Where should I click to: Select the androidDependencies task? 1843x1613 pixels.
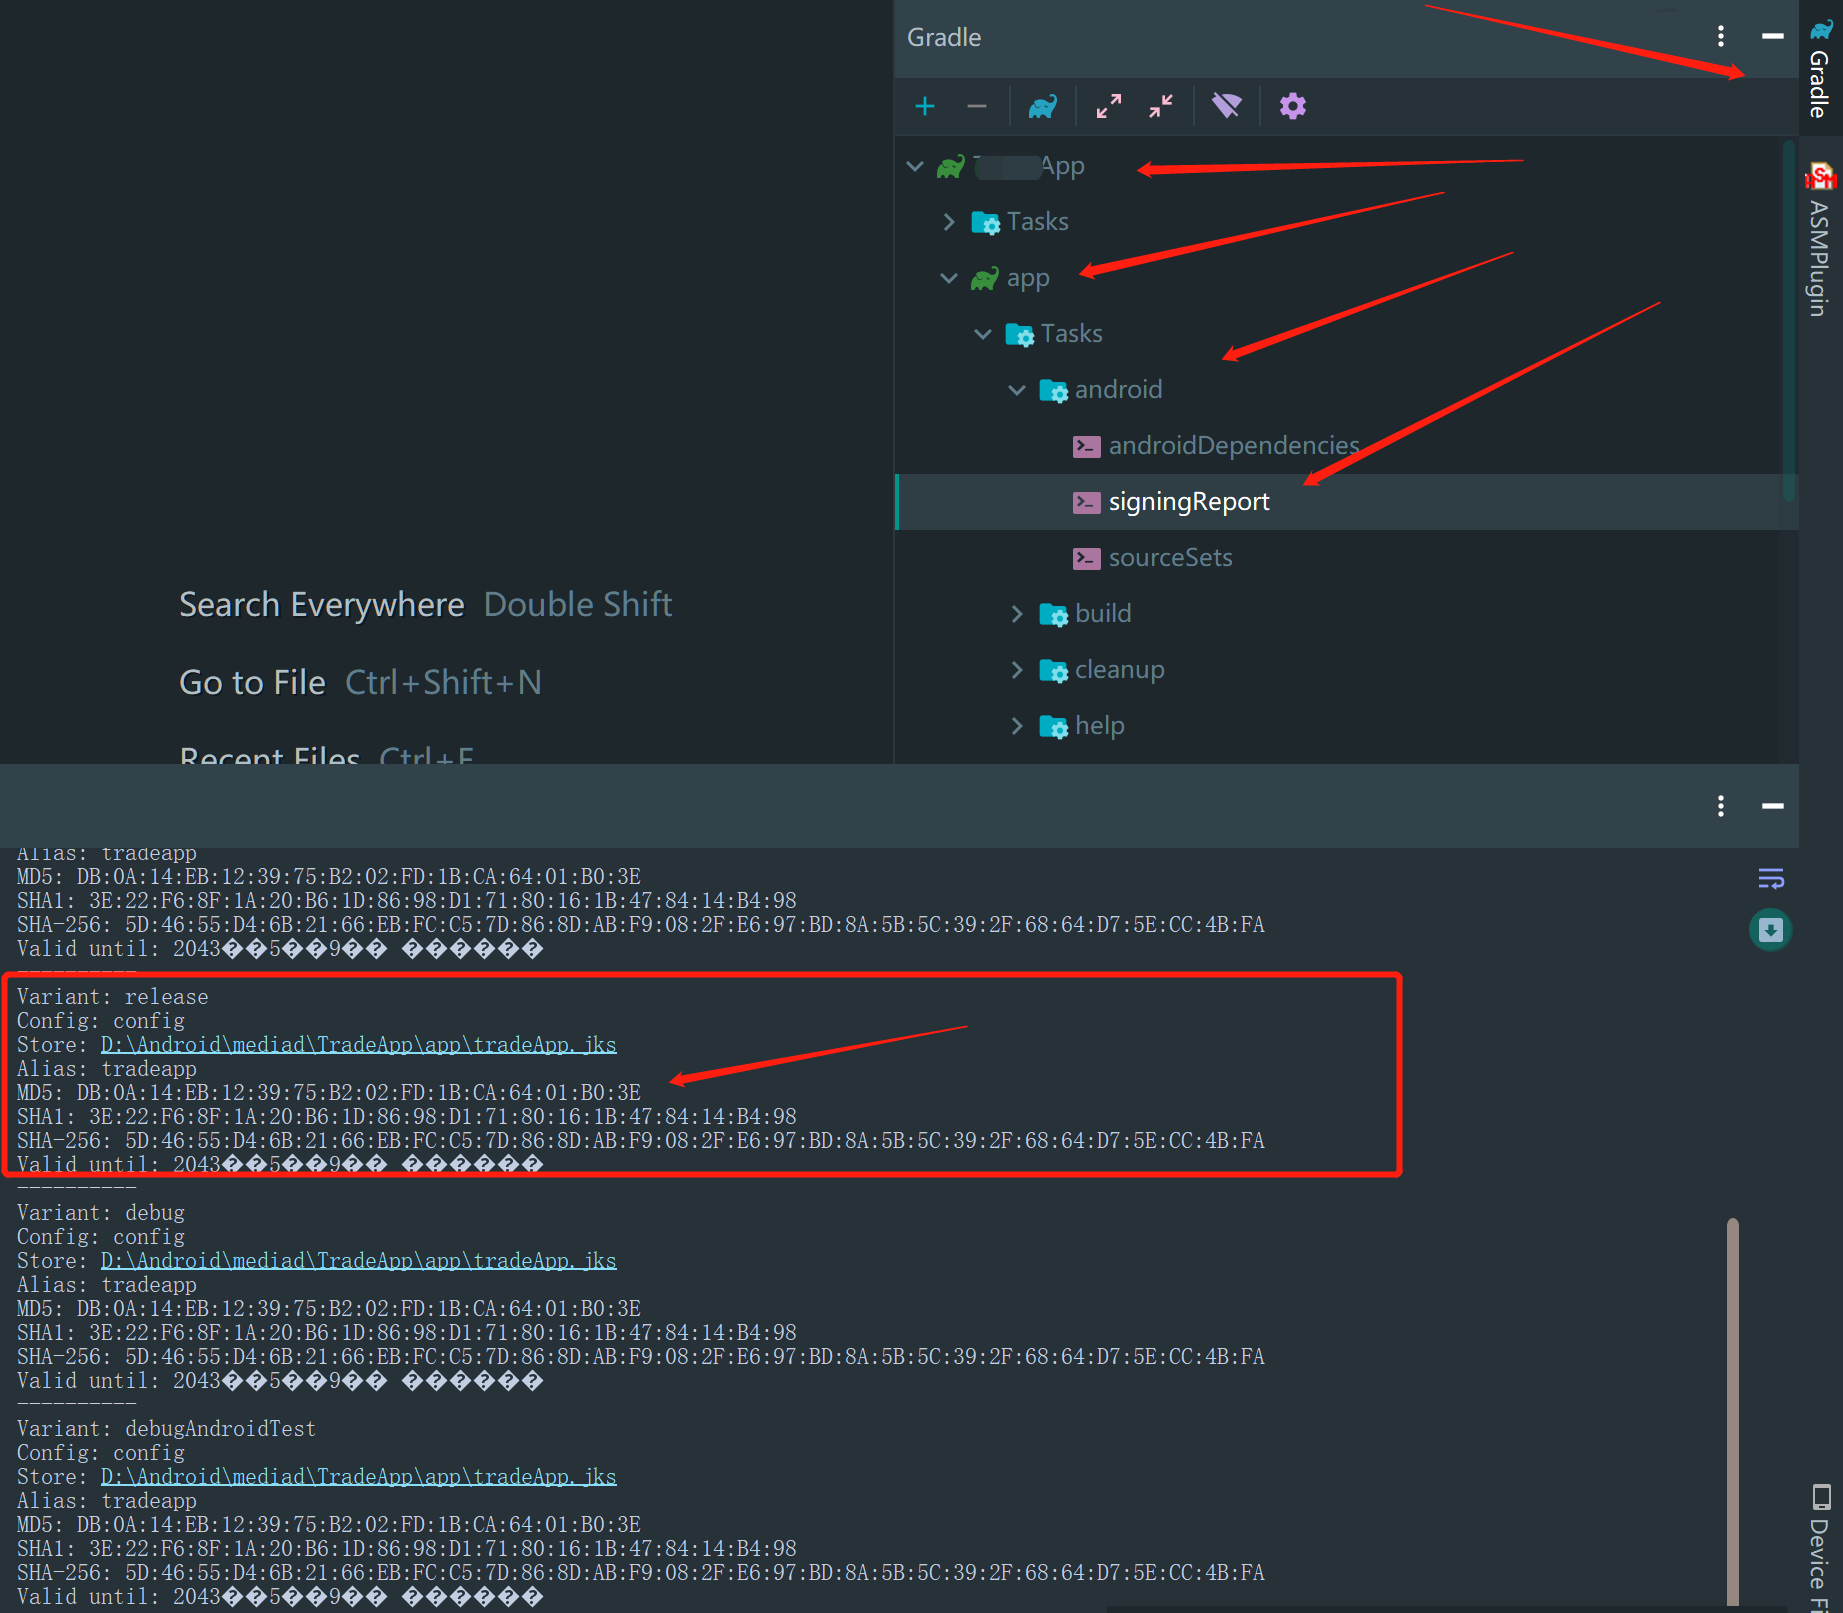(1234, 446)
